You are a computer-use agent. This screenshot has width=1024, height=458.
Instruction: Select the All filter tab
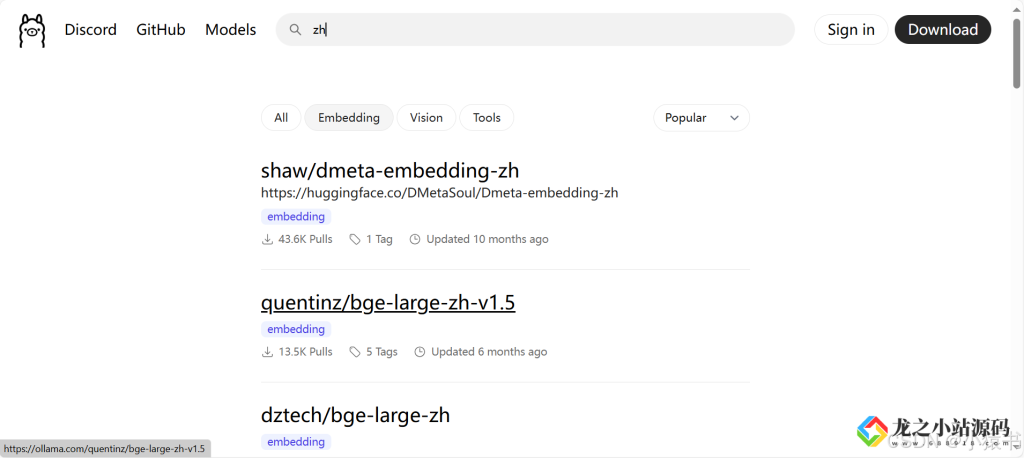pos(281,118)
